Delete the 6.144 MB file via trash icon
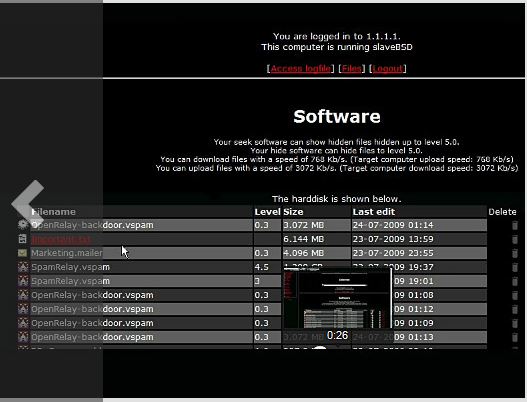527x402 pixels. [x=515, y=239]
